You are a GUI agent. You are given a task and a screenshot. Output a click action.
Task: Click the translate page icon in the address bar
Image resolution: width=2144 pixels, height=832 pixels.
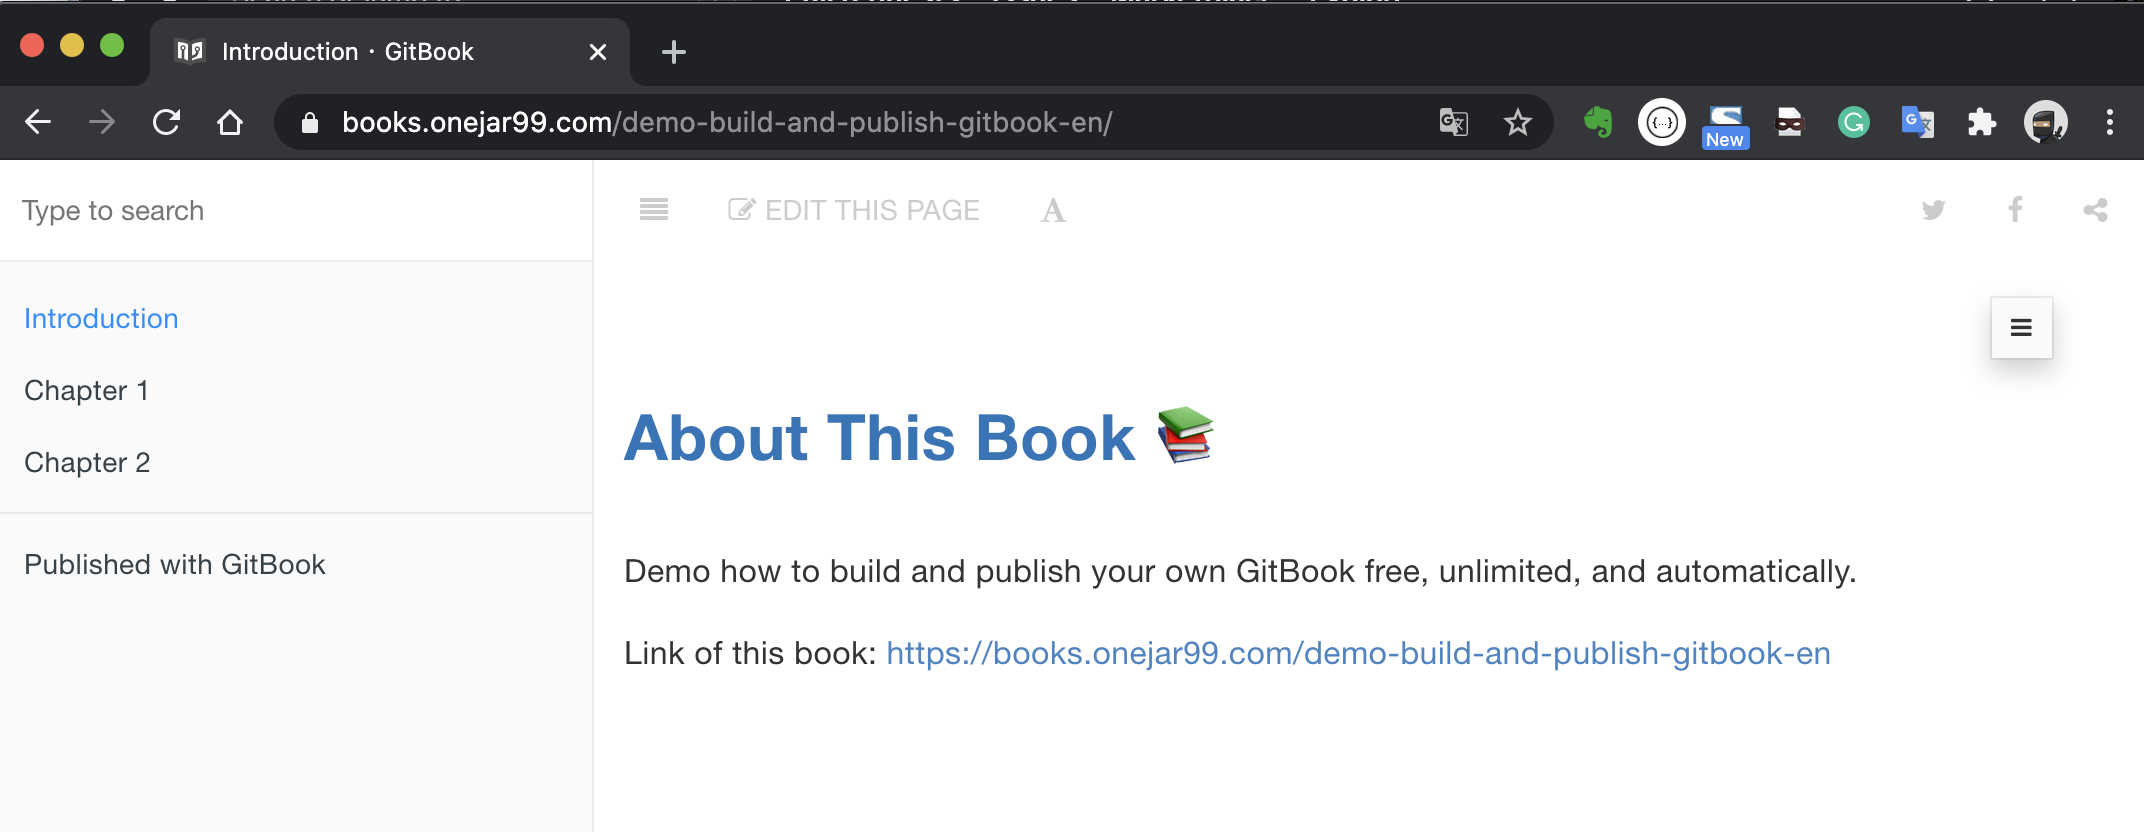point(1453,122)
